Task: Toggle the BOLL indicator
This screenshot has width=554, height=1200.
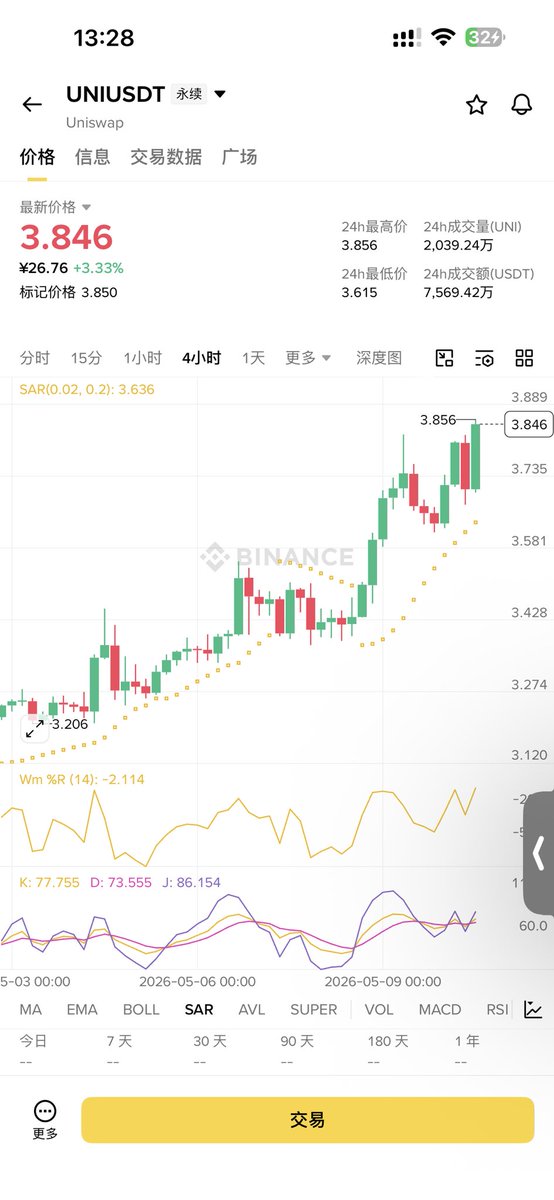Action: [x=141, y=1010]
